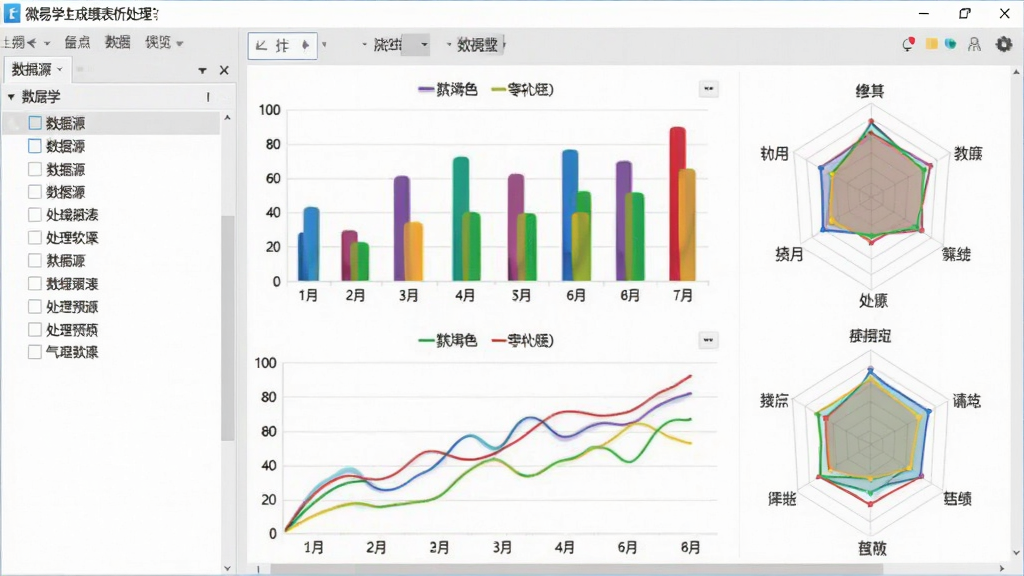Toggle the green series in line chart legend
Viewport: 1024px width, 576px height.
448,340
